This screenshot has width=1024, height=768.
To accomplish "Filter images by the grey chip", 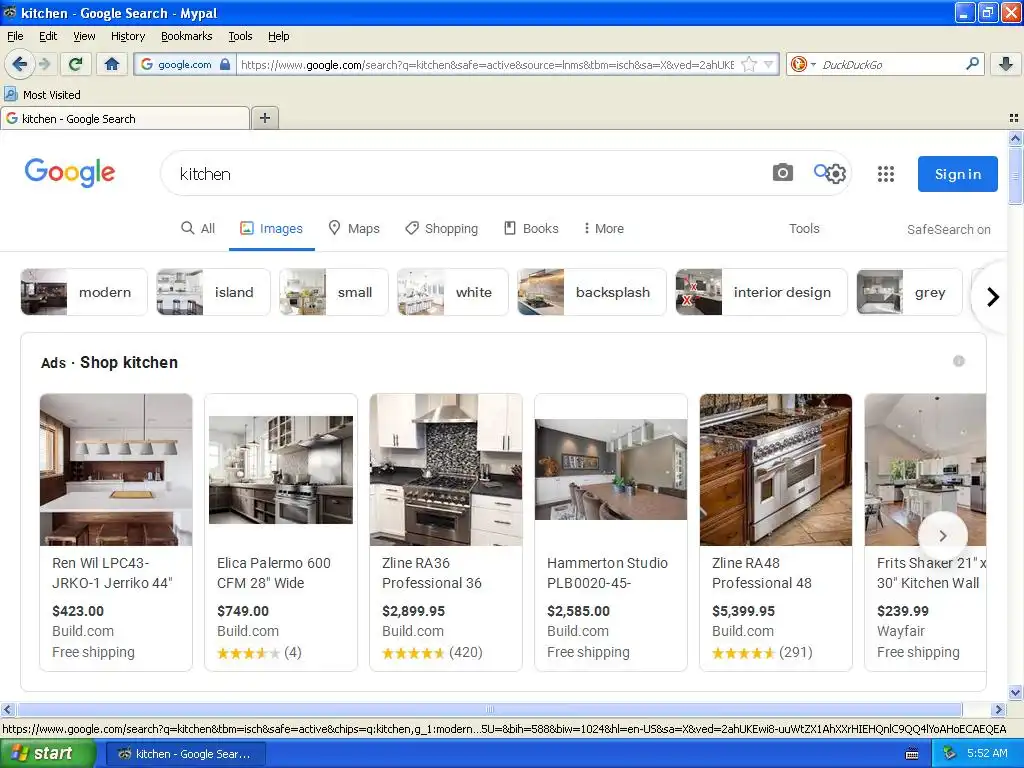I will coord(909,292).
